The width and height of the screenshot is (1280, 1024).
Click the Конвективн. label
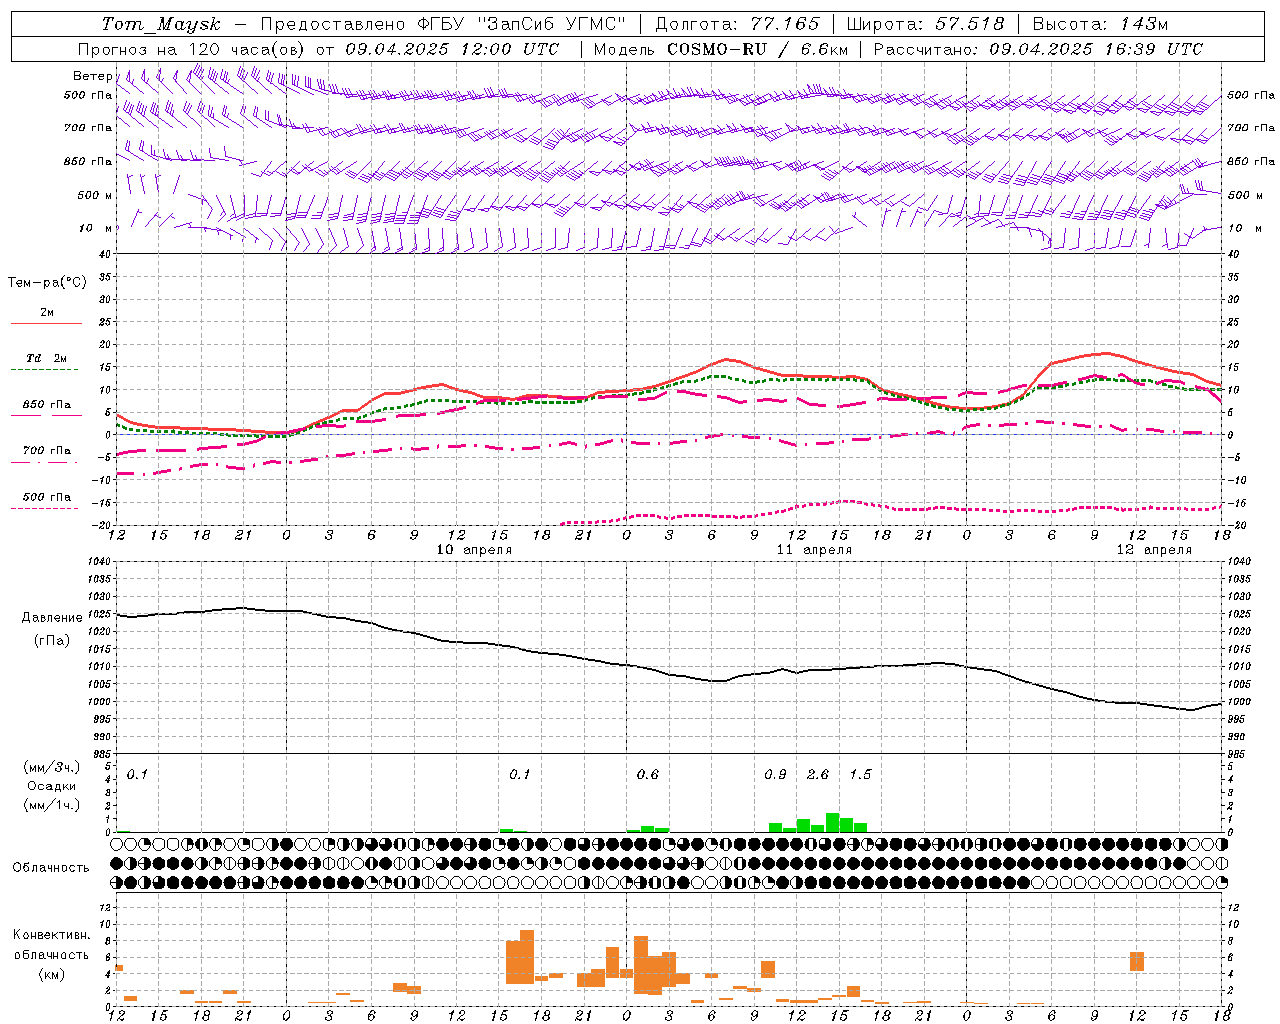pos(51,935)
